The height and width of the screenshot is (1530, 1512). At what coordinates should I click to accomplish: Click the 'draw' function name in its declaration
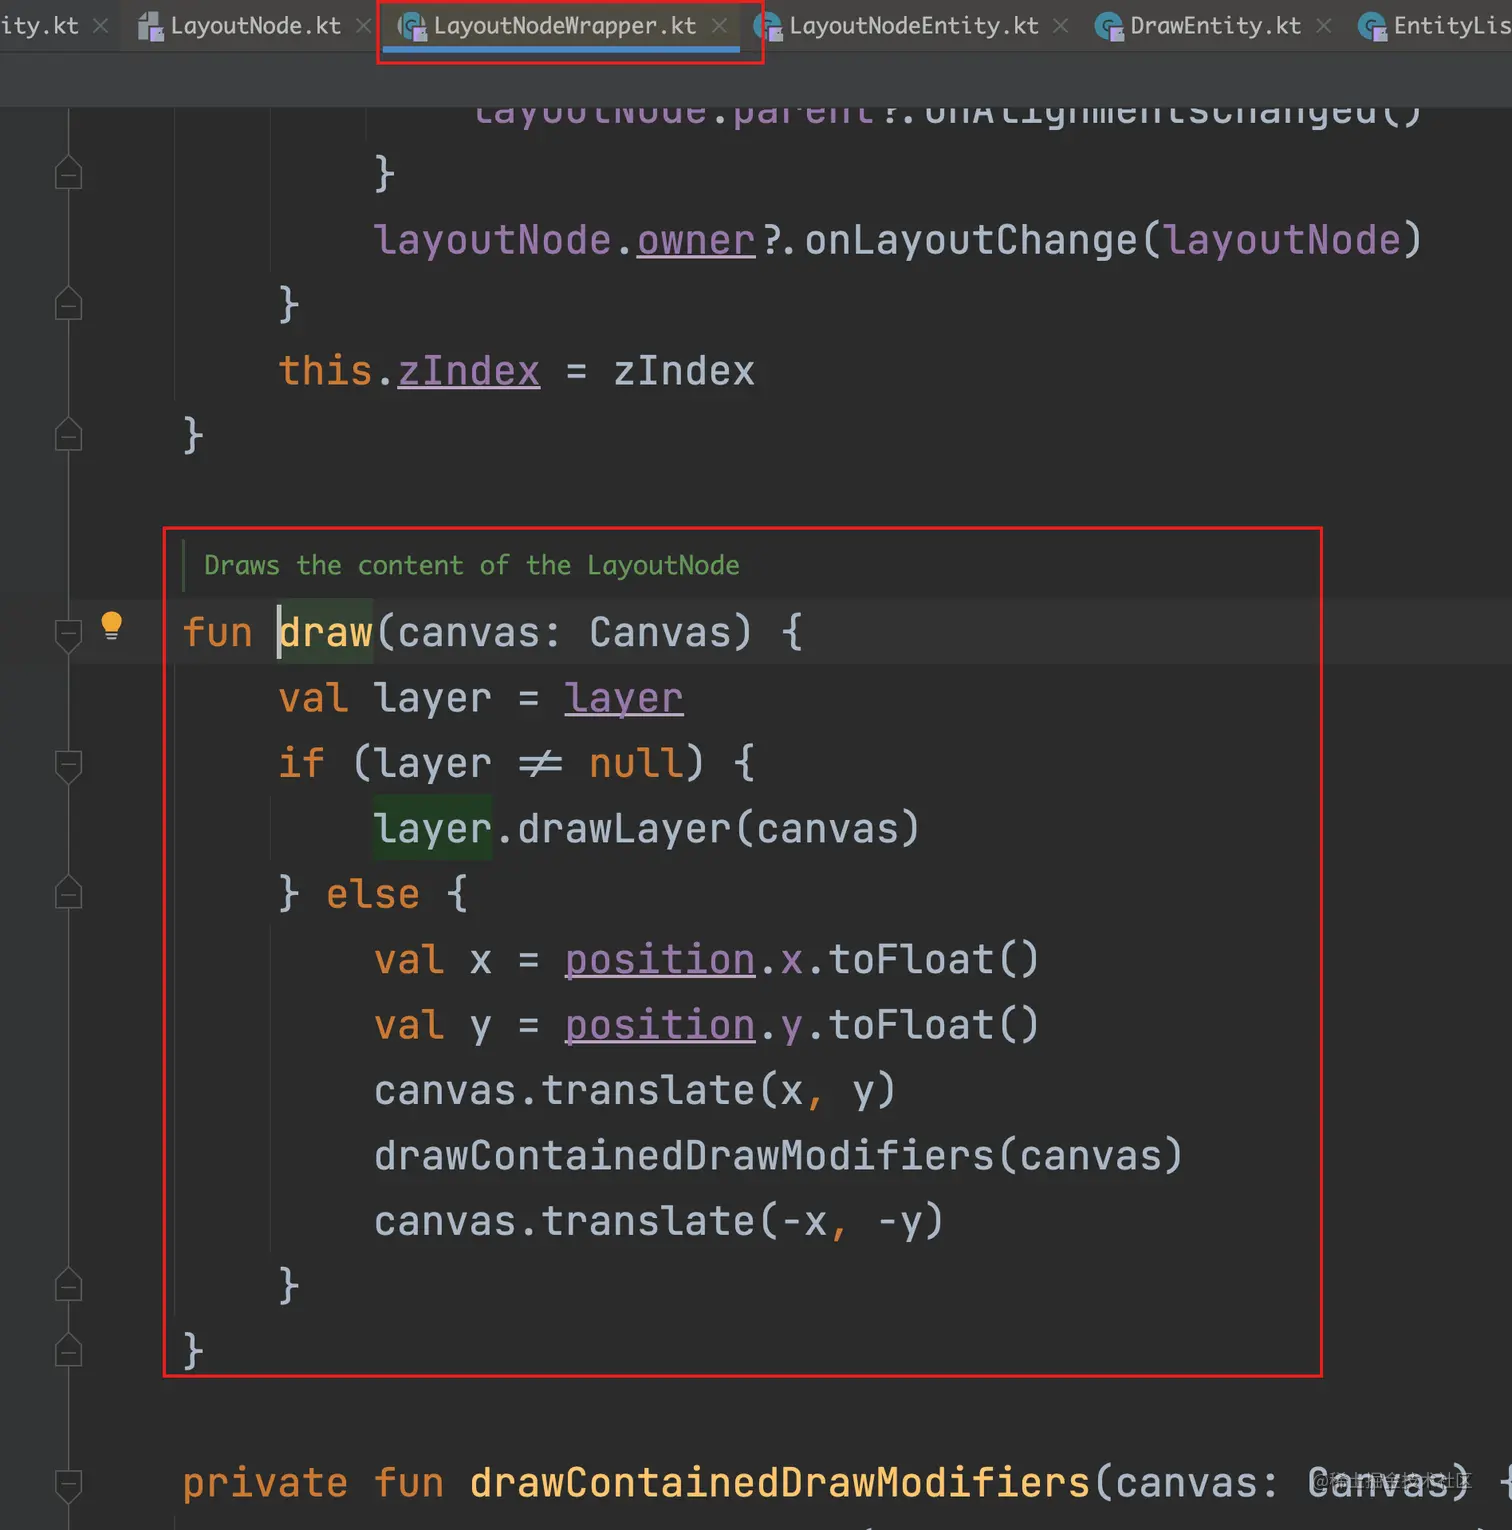point(326,632)
